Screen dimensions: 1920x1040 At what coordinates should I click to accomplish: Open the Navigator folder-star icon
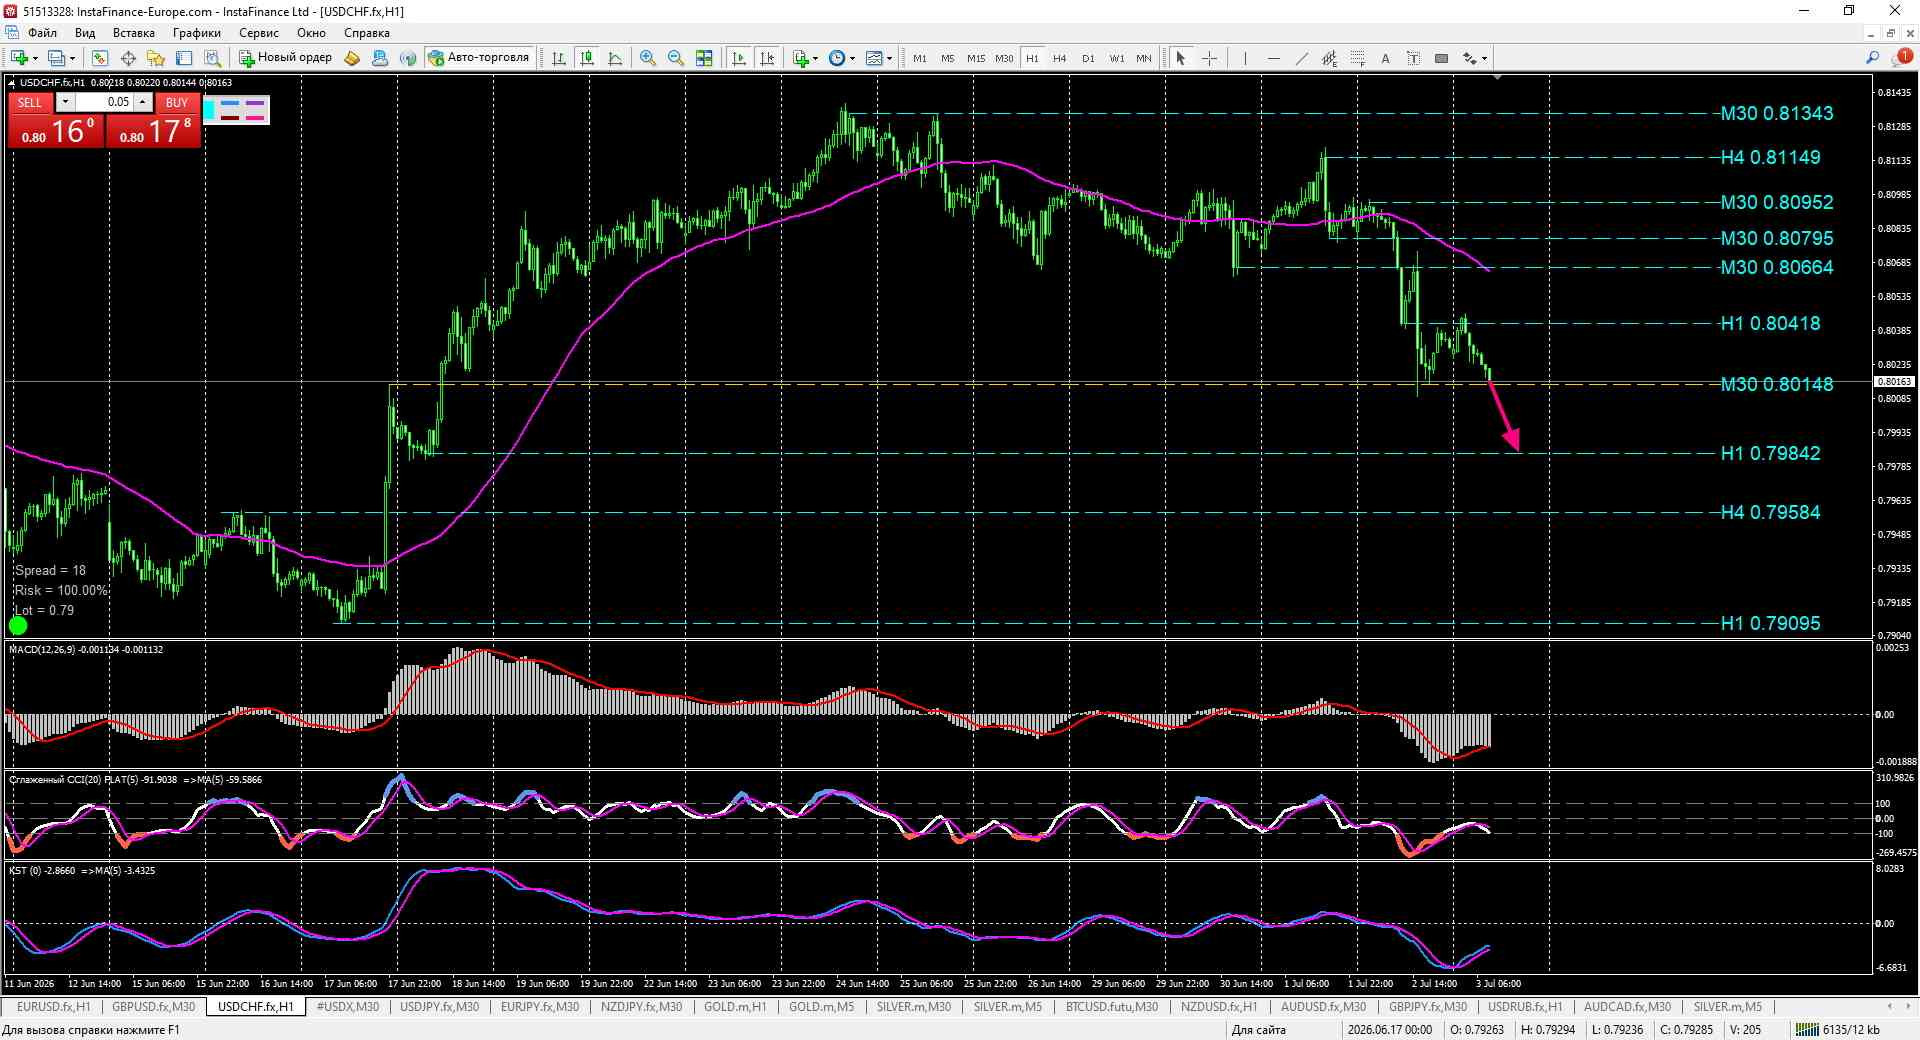point(156,58)
